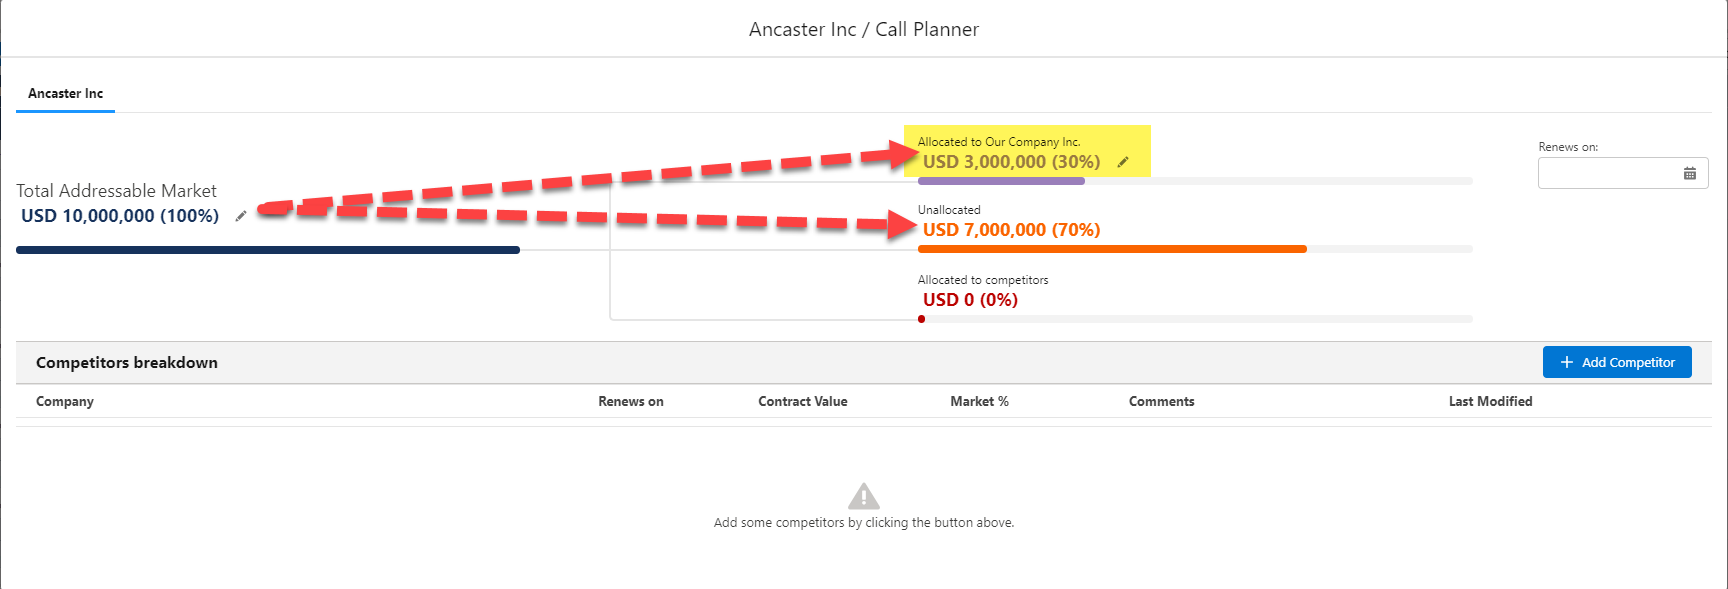Sort by Last Modified column header
Screen dimensions: 1728x589
pos(1490,401)
